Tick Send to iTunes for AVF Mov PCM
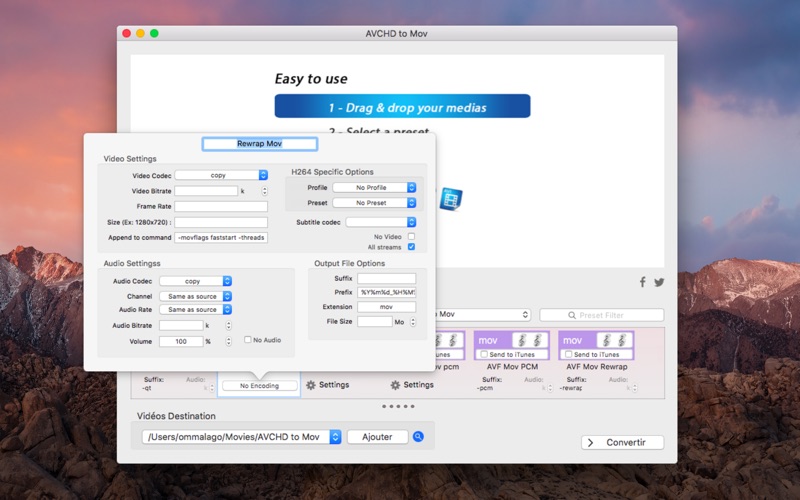This screenshot has height=500, width=800. click(484, 354)
